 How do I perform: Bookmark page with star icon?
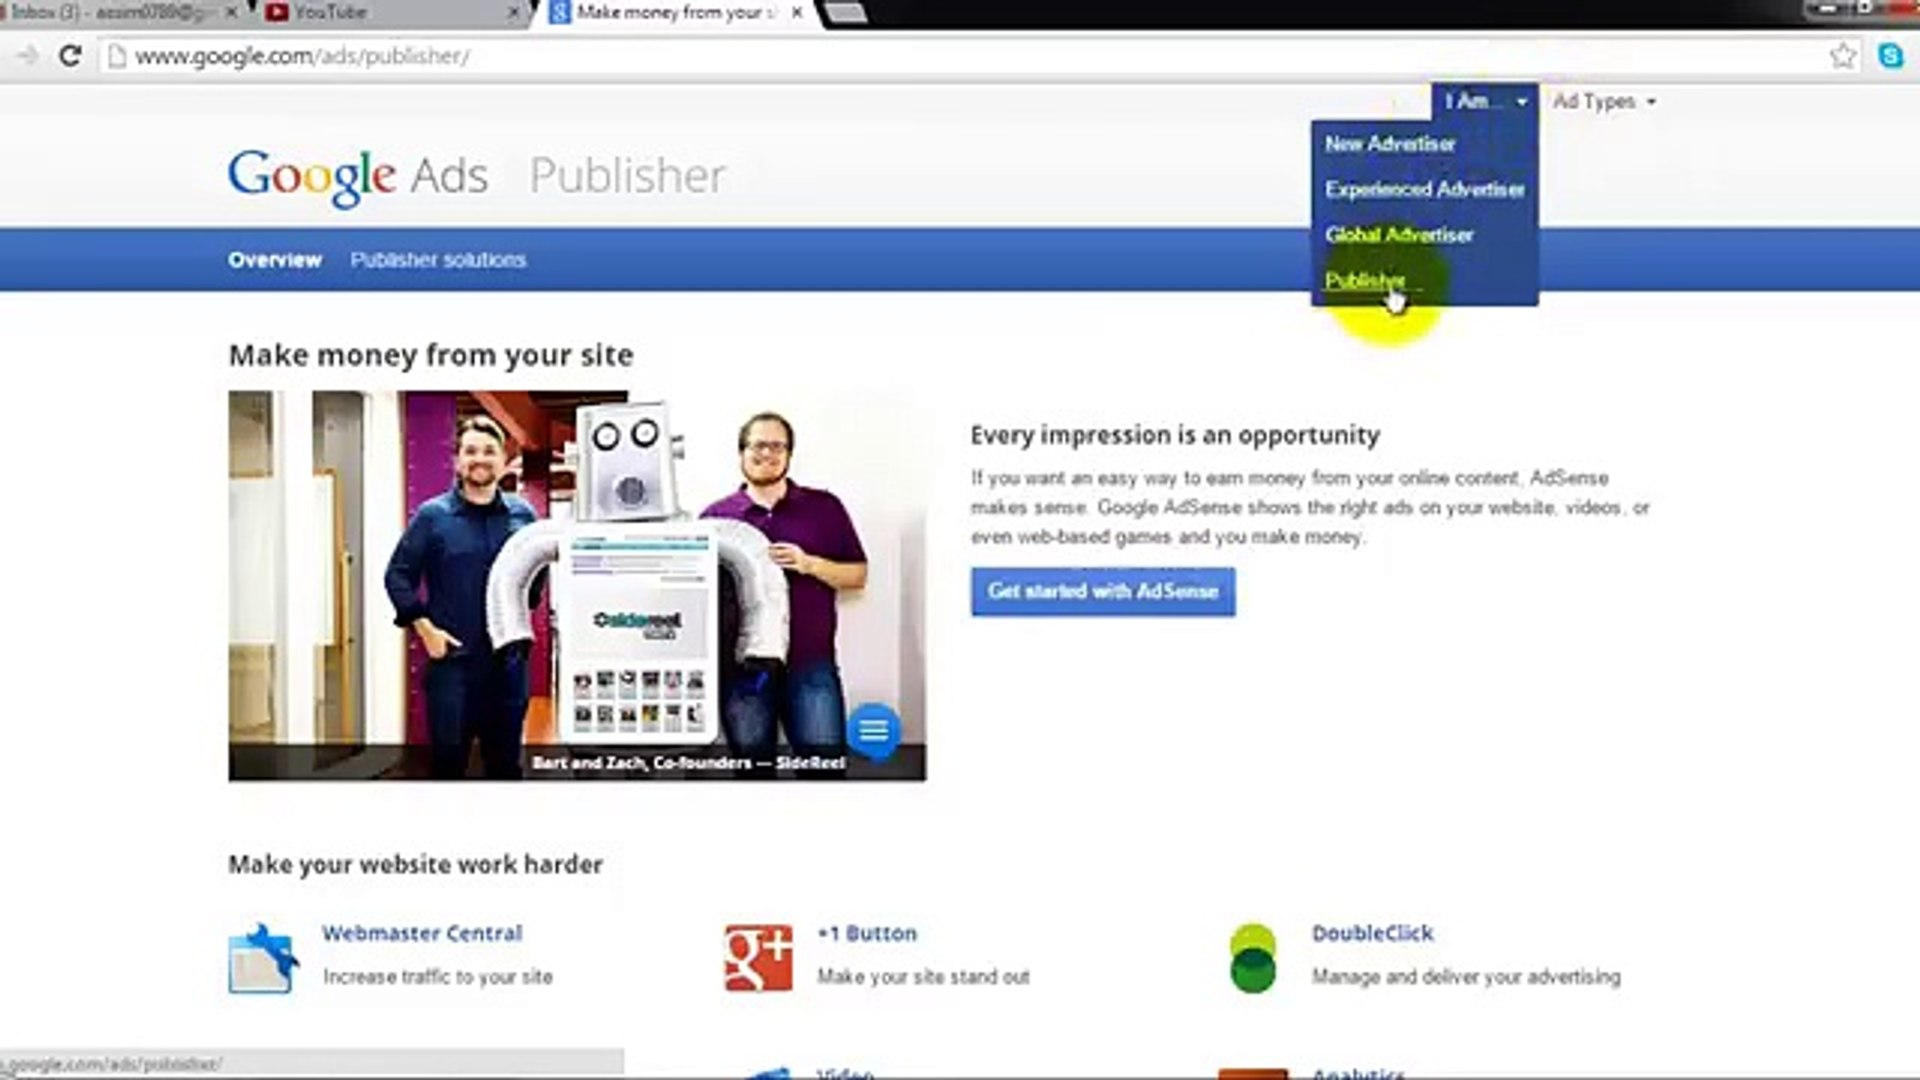(1843, 56)
